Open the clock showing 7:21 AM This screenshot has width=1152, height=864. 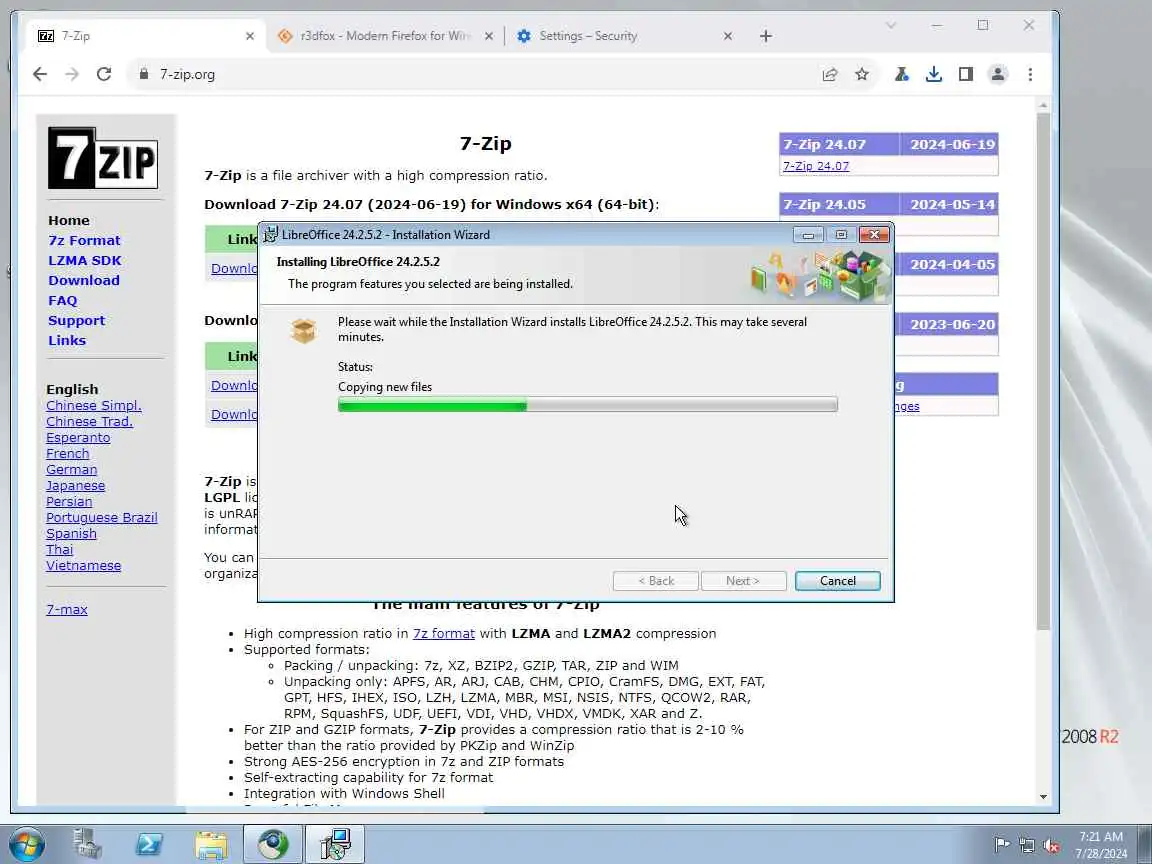1101,845
